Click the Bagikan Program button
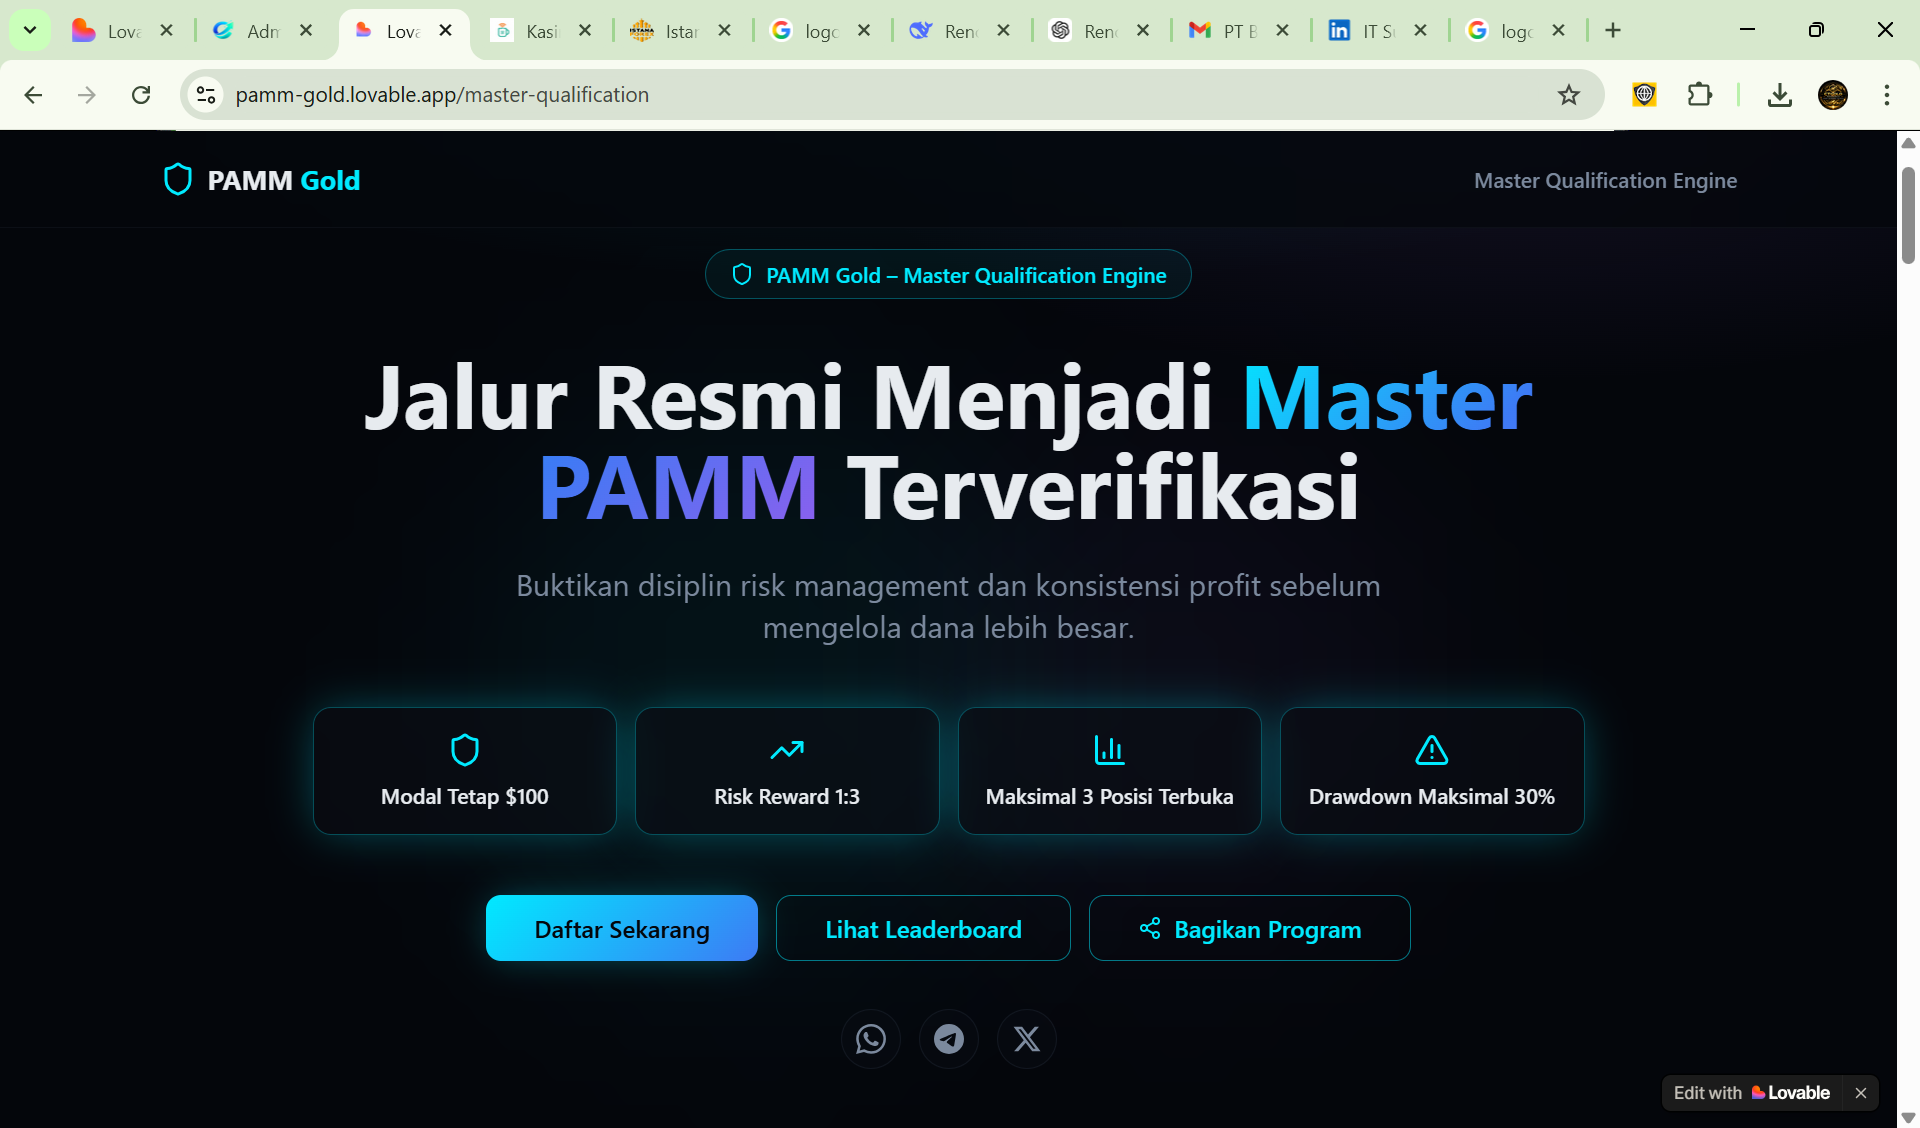The width and height of the screenshot is (1920, 1128). coord(1250,929)
